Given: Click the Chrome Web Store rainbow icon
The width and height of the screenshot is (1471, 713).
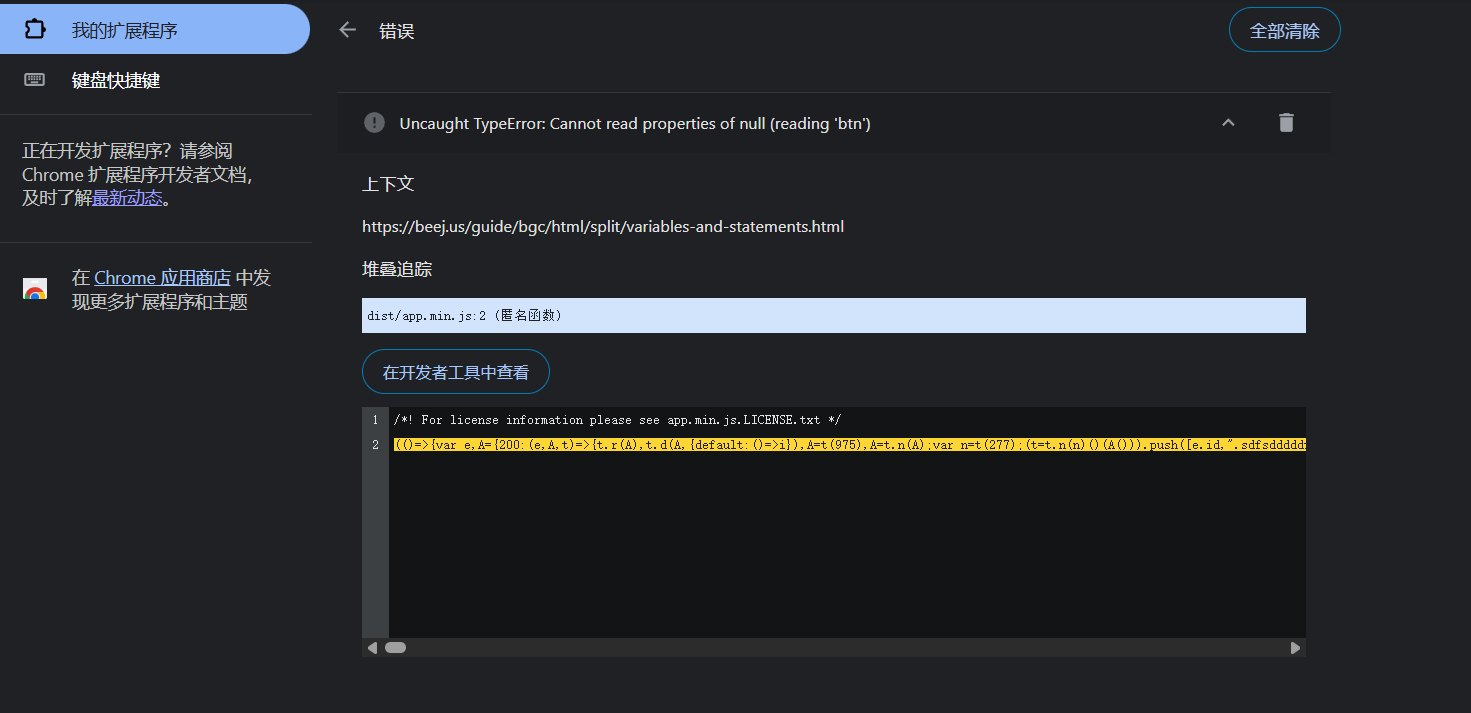Looking at the screenshot, I should pos(35,289).
